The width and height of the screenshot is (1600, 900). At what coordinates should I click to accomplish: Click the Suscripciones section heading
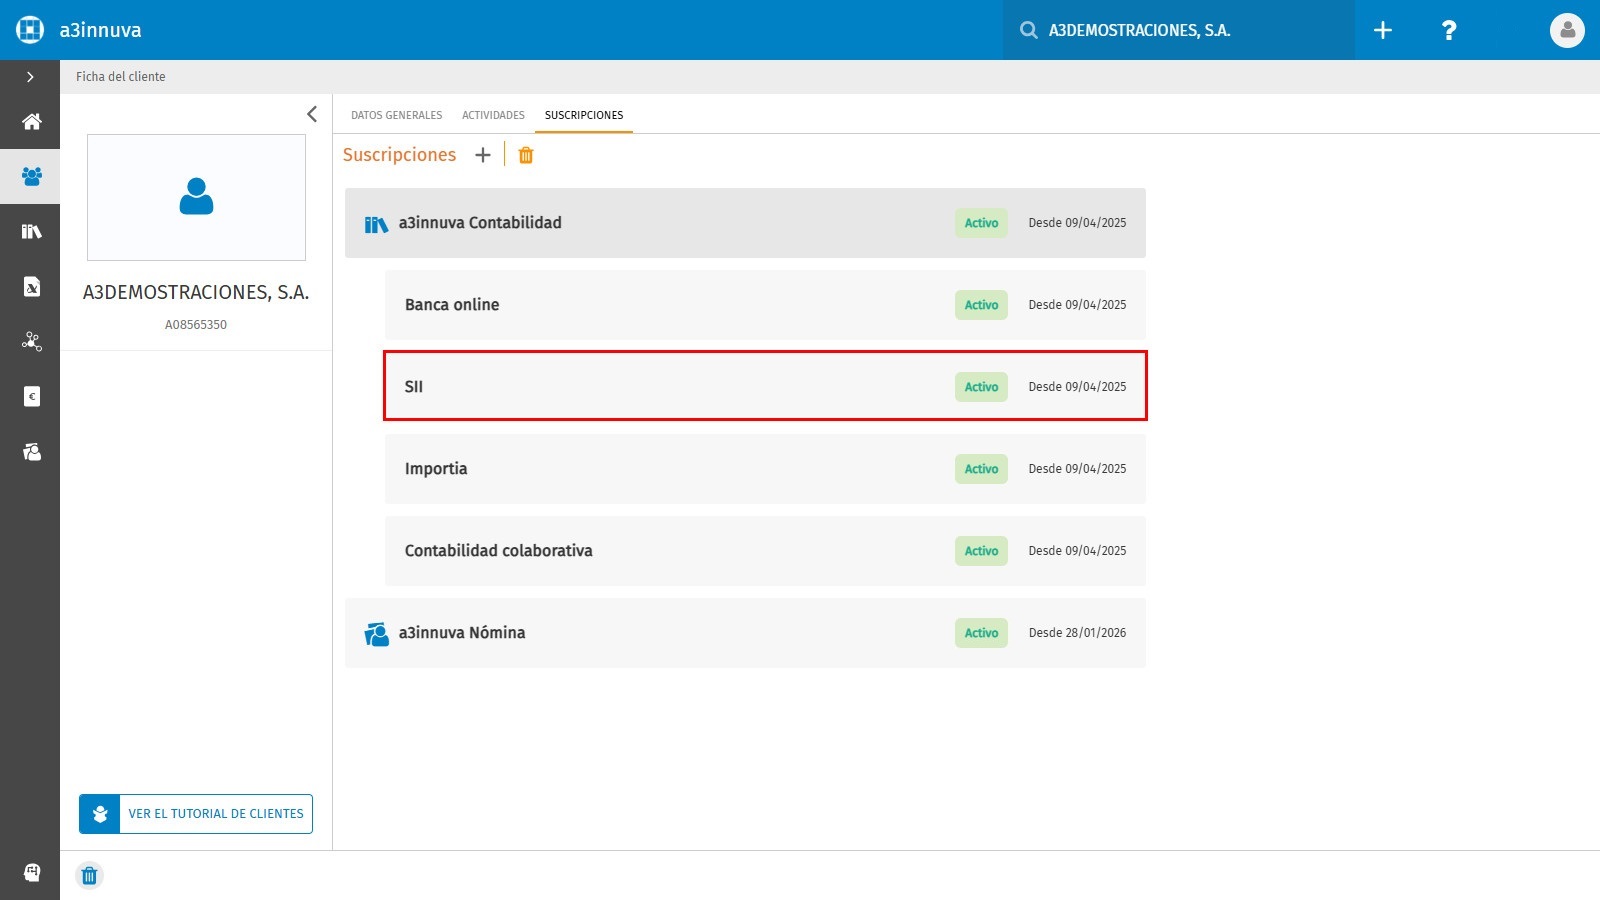(x=399, y=155)
